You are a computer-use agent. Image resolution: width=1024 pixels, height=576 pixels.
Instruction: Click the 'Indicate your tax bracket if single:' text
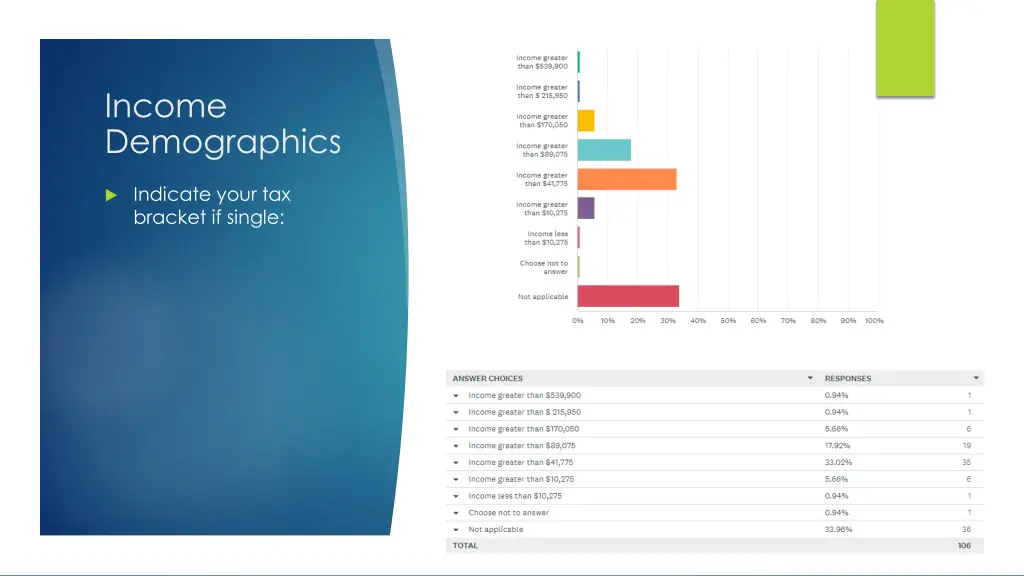click(x=212, y=205)
